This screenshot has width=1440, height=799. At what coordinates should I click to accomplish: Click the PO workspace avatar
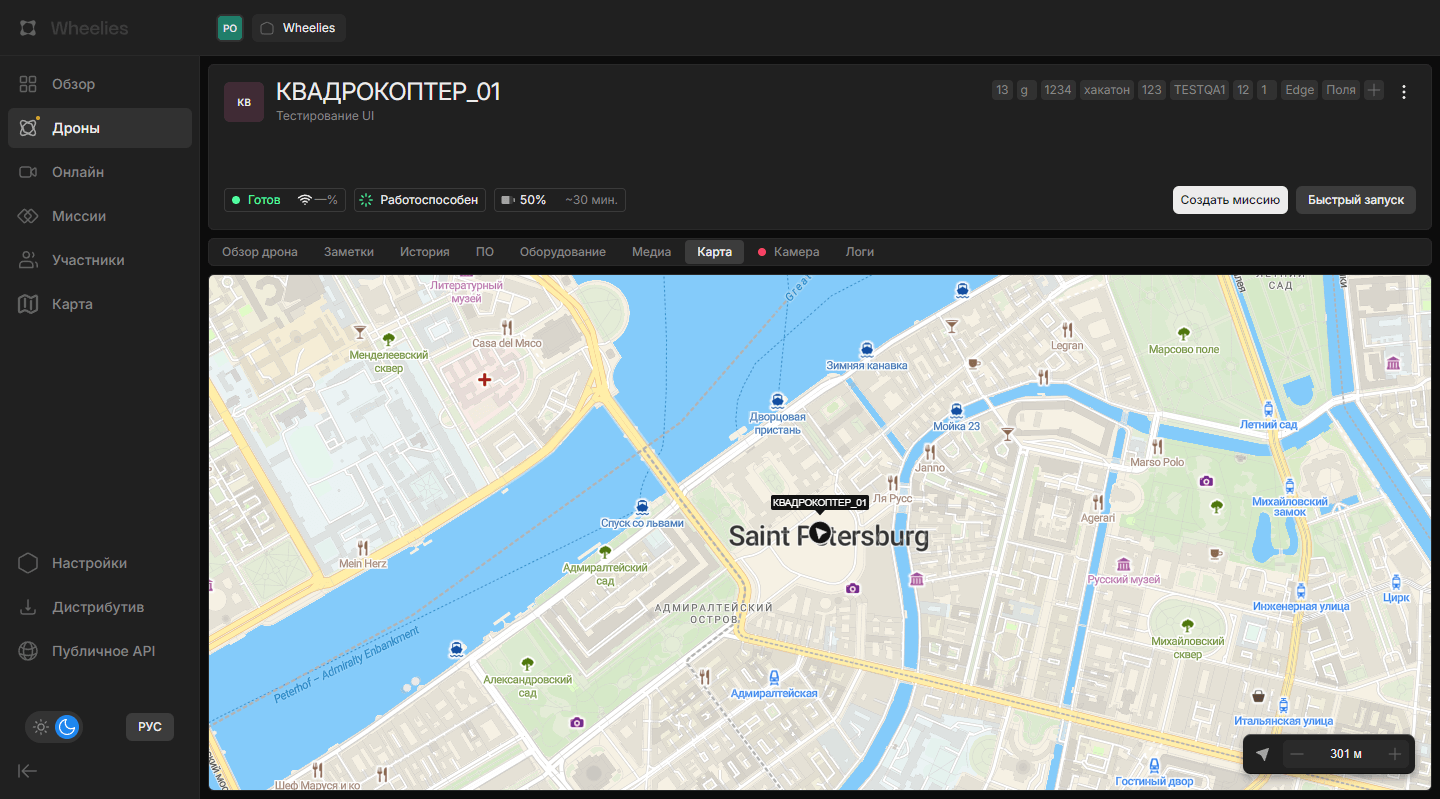pos(230,28)
